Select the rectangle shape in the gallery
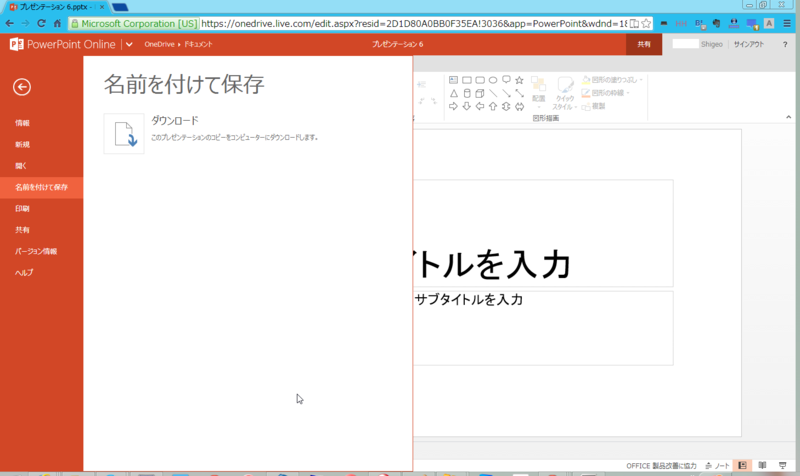Image resolution: width=800 pixels, height=476 pixels. point(466,80)
